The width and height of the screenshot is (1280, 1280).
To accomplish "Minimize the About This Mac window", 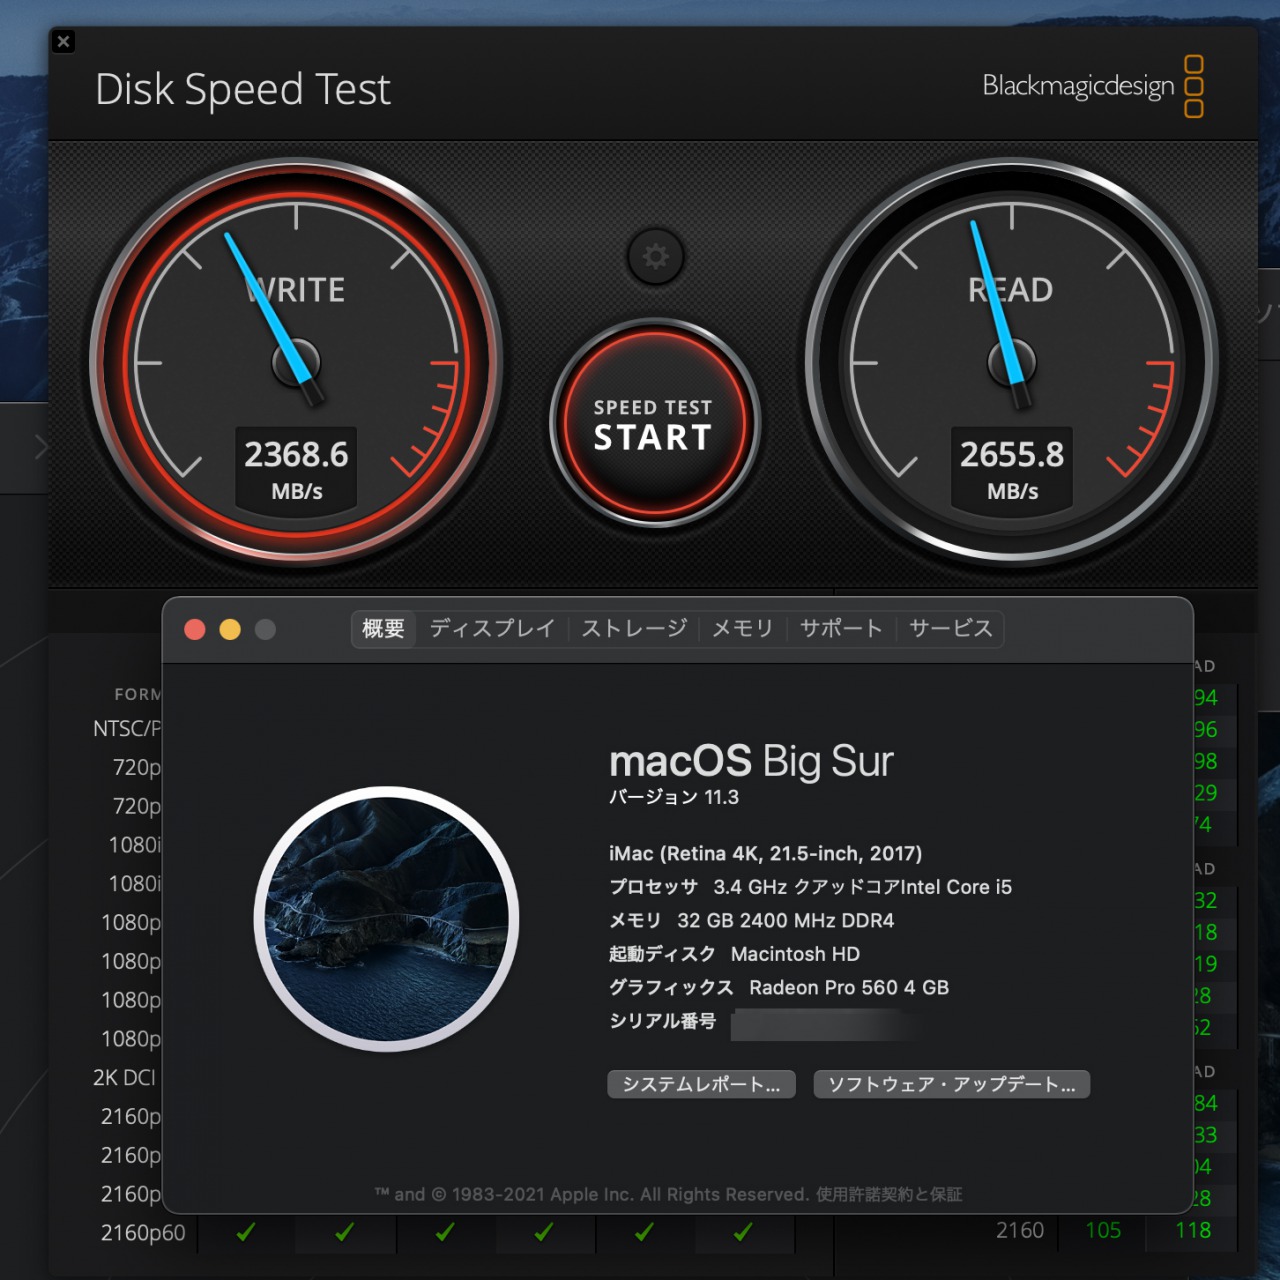I will click(230, 629).
